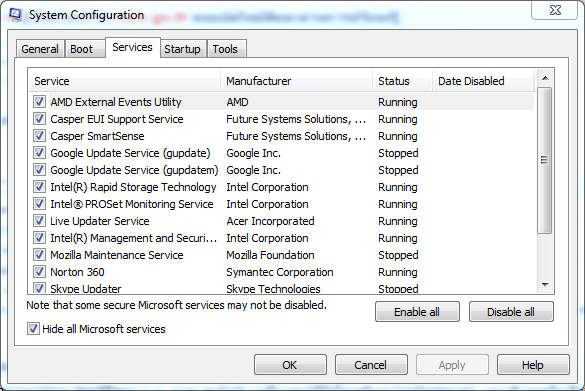Select Mozilla Maintenance Service name

click(117, 255)
